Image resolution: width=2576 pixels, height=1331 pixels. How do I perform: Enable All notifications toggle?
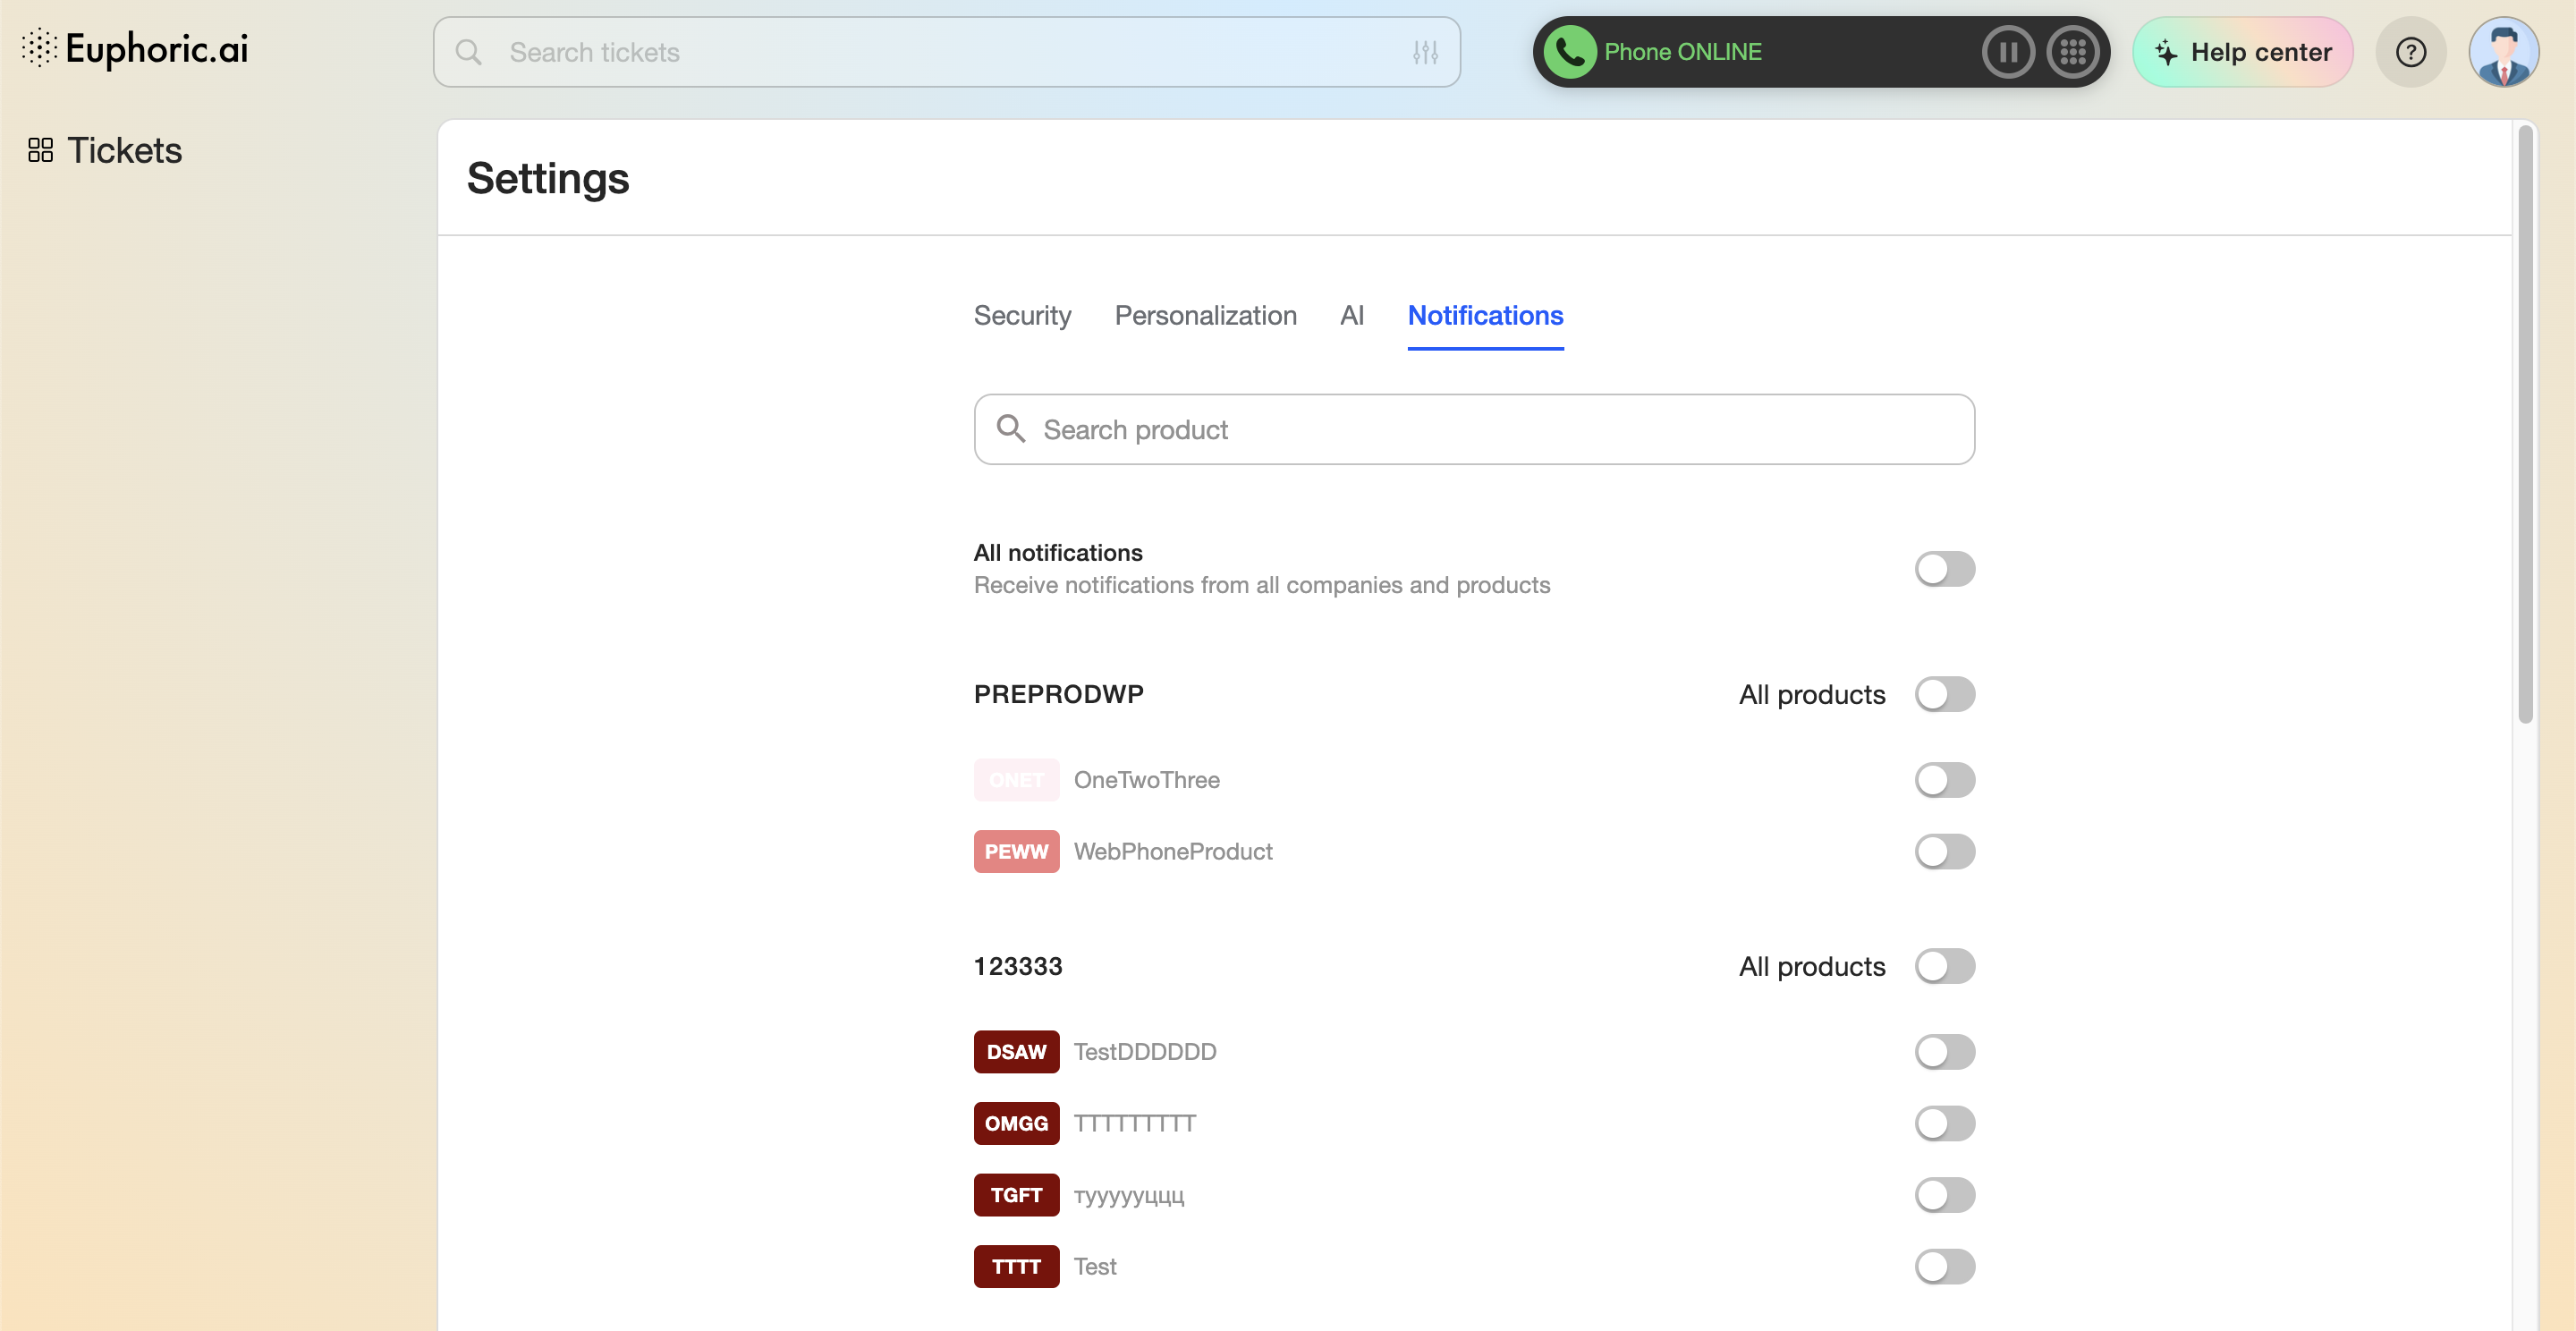tap(1944, 569)
